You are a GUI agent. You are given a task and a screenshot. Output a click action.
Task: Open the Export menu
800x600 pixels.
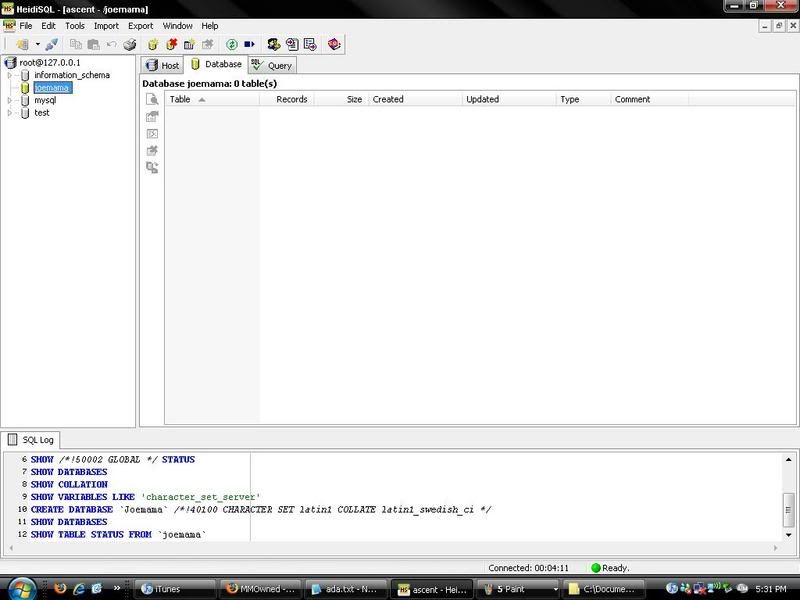(x=140, y=26)
